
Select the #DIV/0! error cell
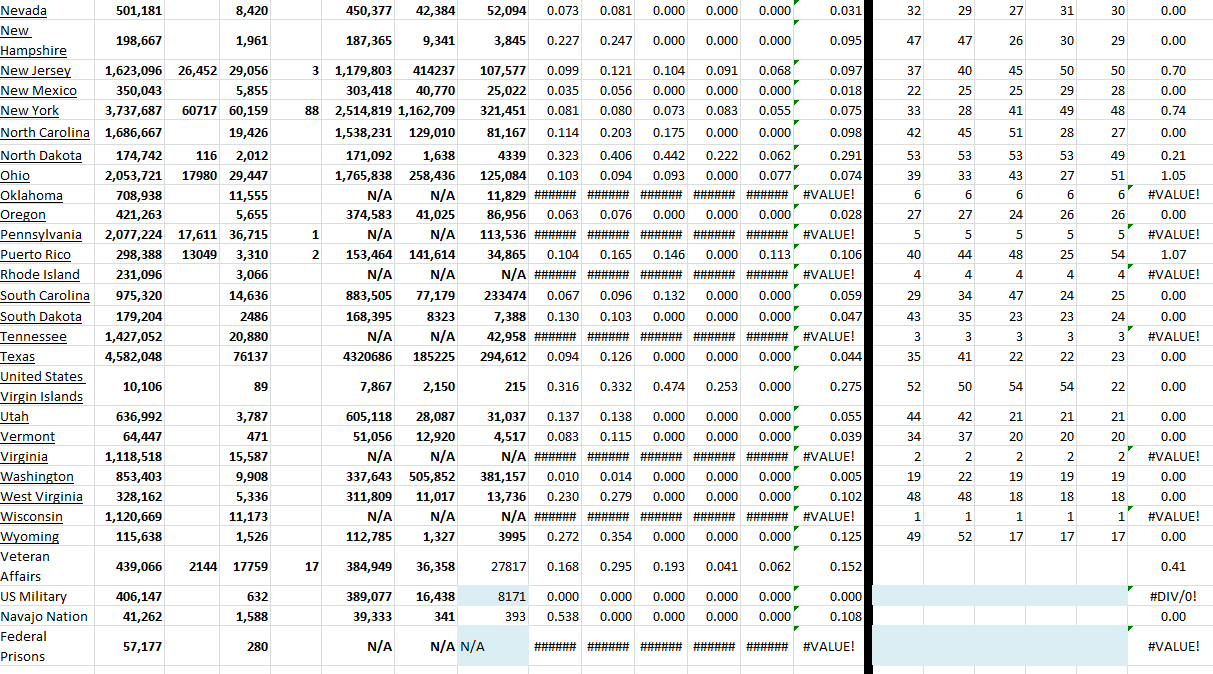1175,597
